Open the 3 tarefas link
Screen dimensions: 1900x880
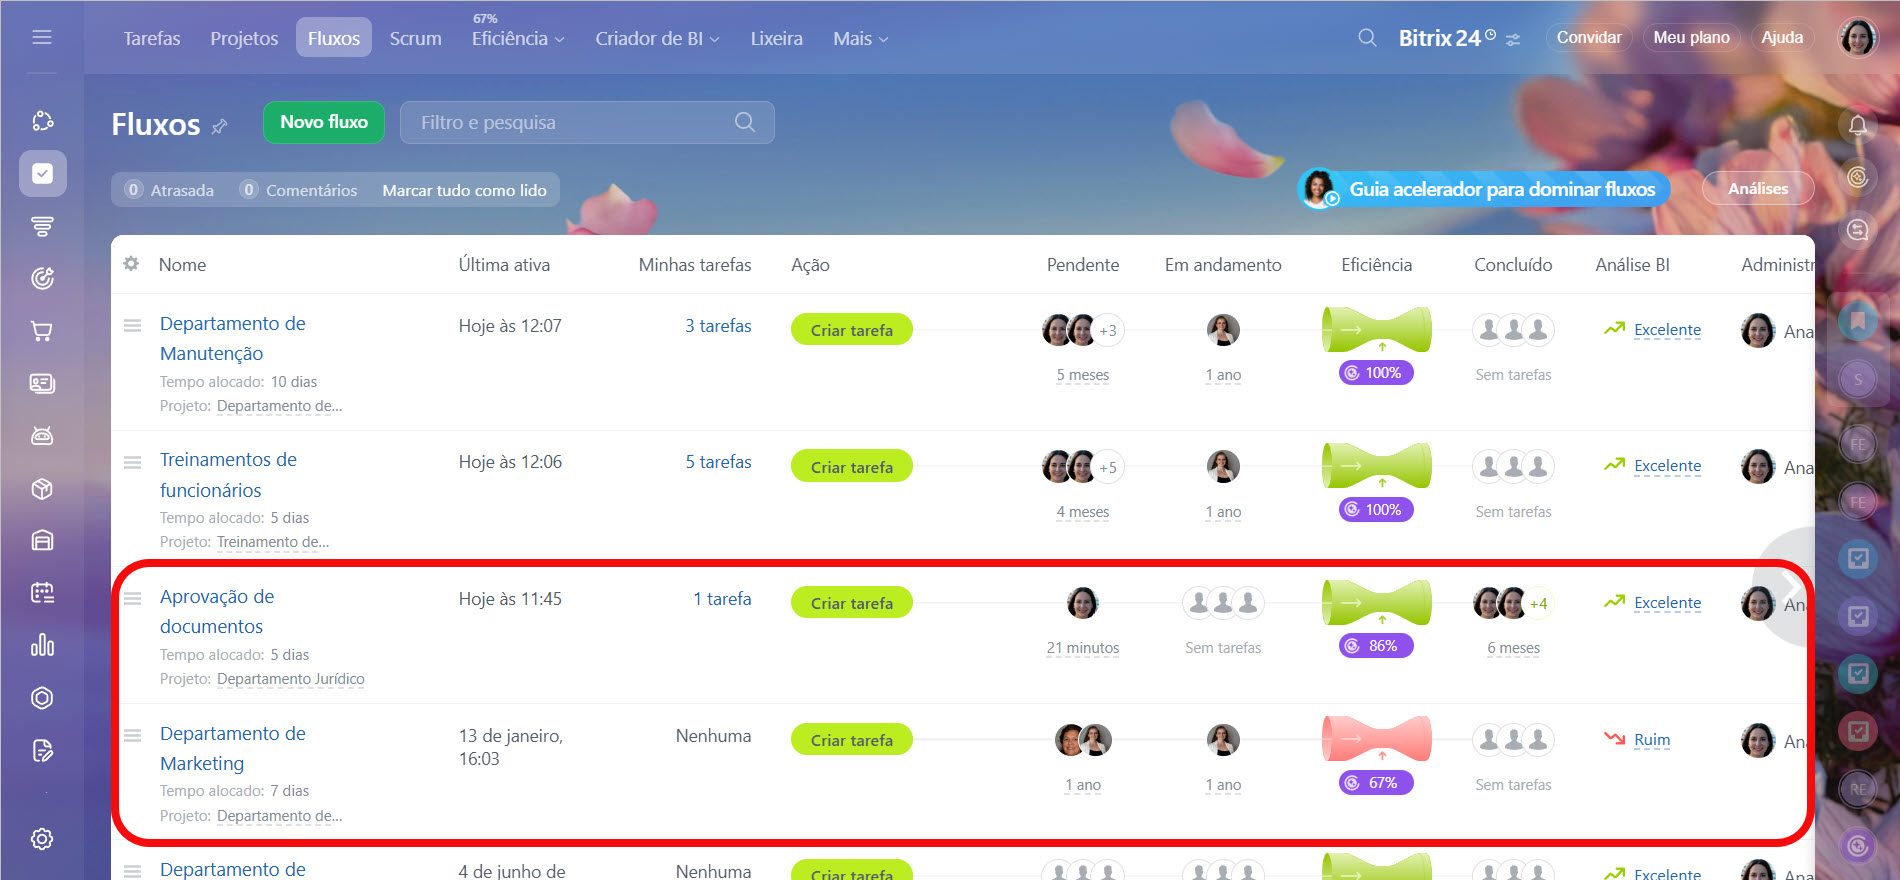click(x=718, y=326)
